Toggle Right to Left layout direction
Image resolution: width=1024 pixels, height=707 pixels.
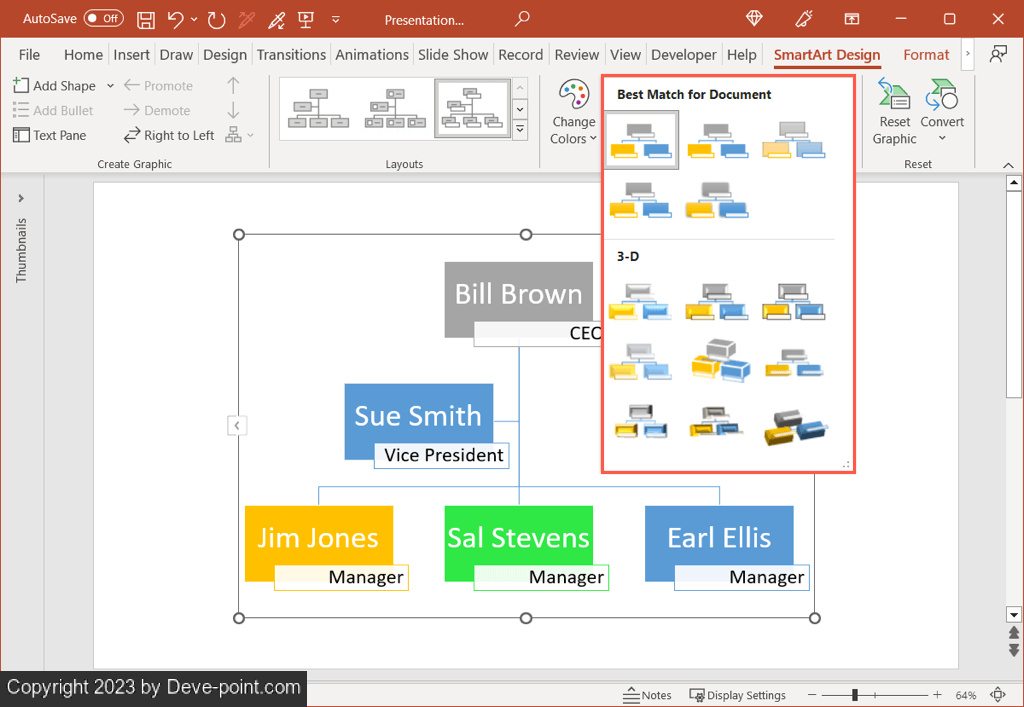pos(169,135)
